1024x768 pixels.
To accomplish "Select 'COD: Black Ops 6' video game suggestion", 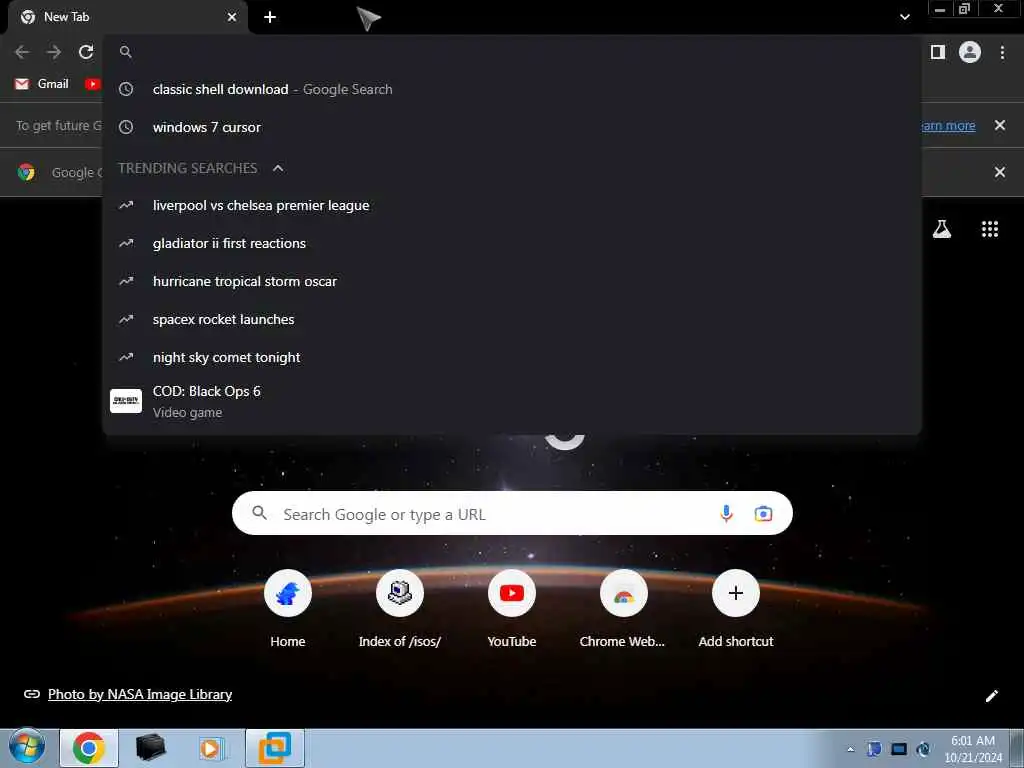I will pyautogui.click(x=512, y=401).
